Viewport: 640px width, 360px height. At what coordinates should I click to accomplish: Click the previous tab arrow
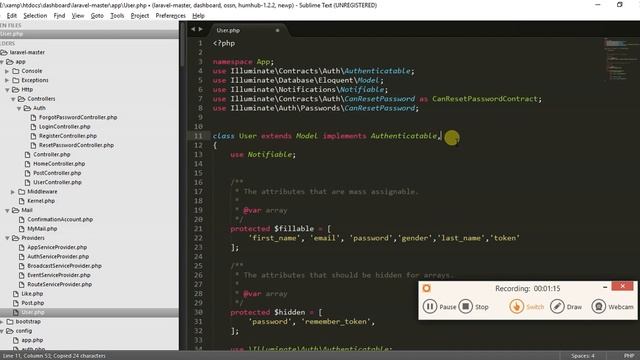point(193,29)
